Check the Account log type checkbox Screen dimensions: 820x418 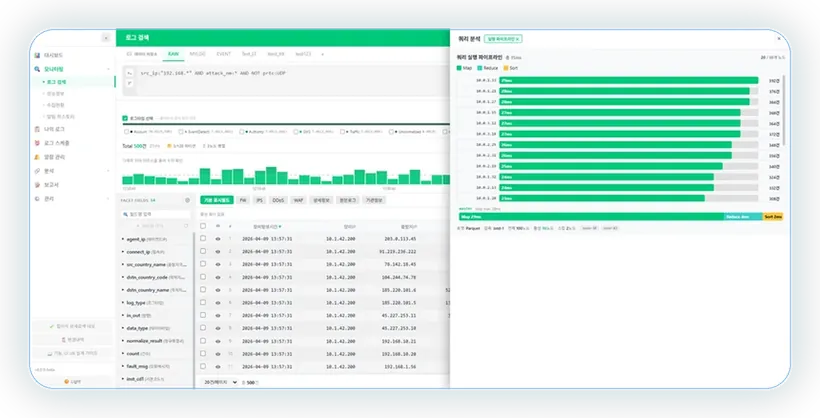[x=127, y=132]
